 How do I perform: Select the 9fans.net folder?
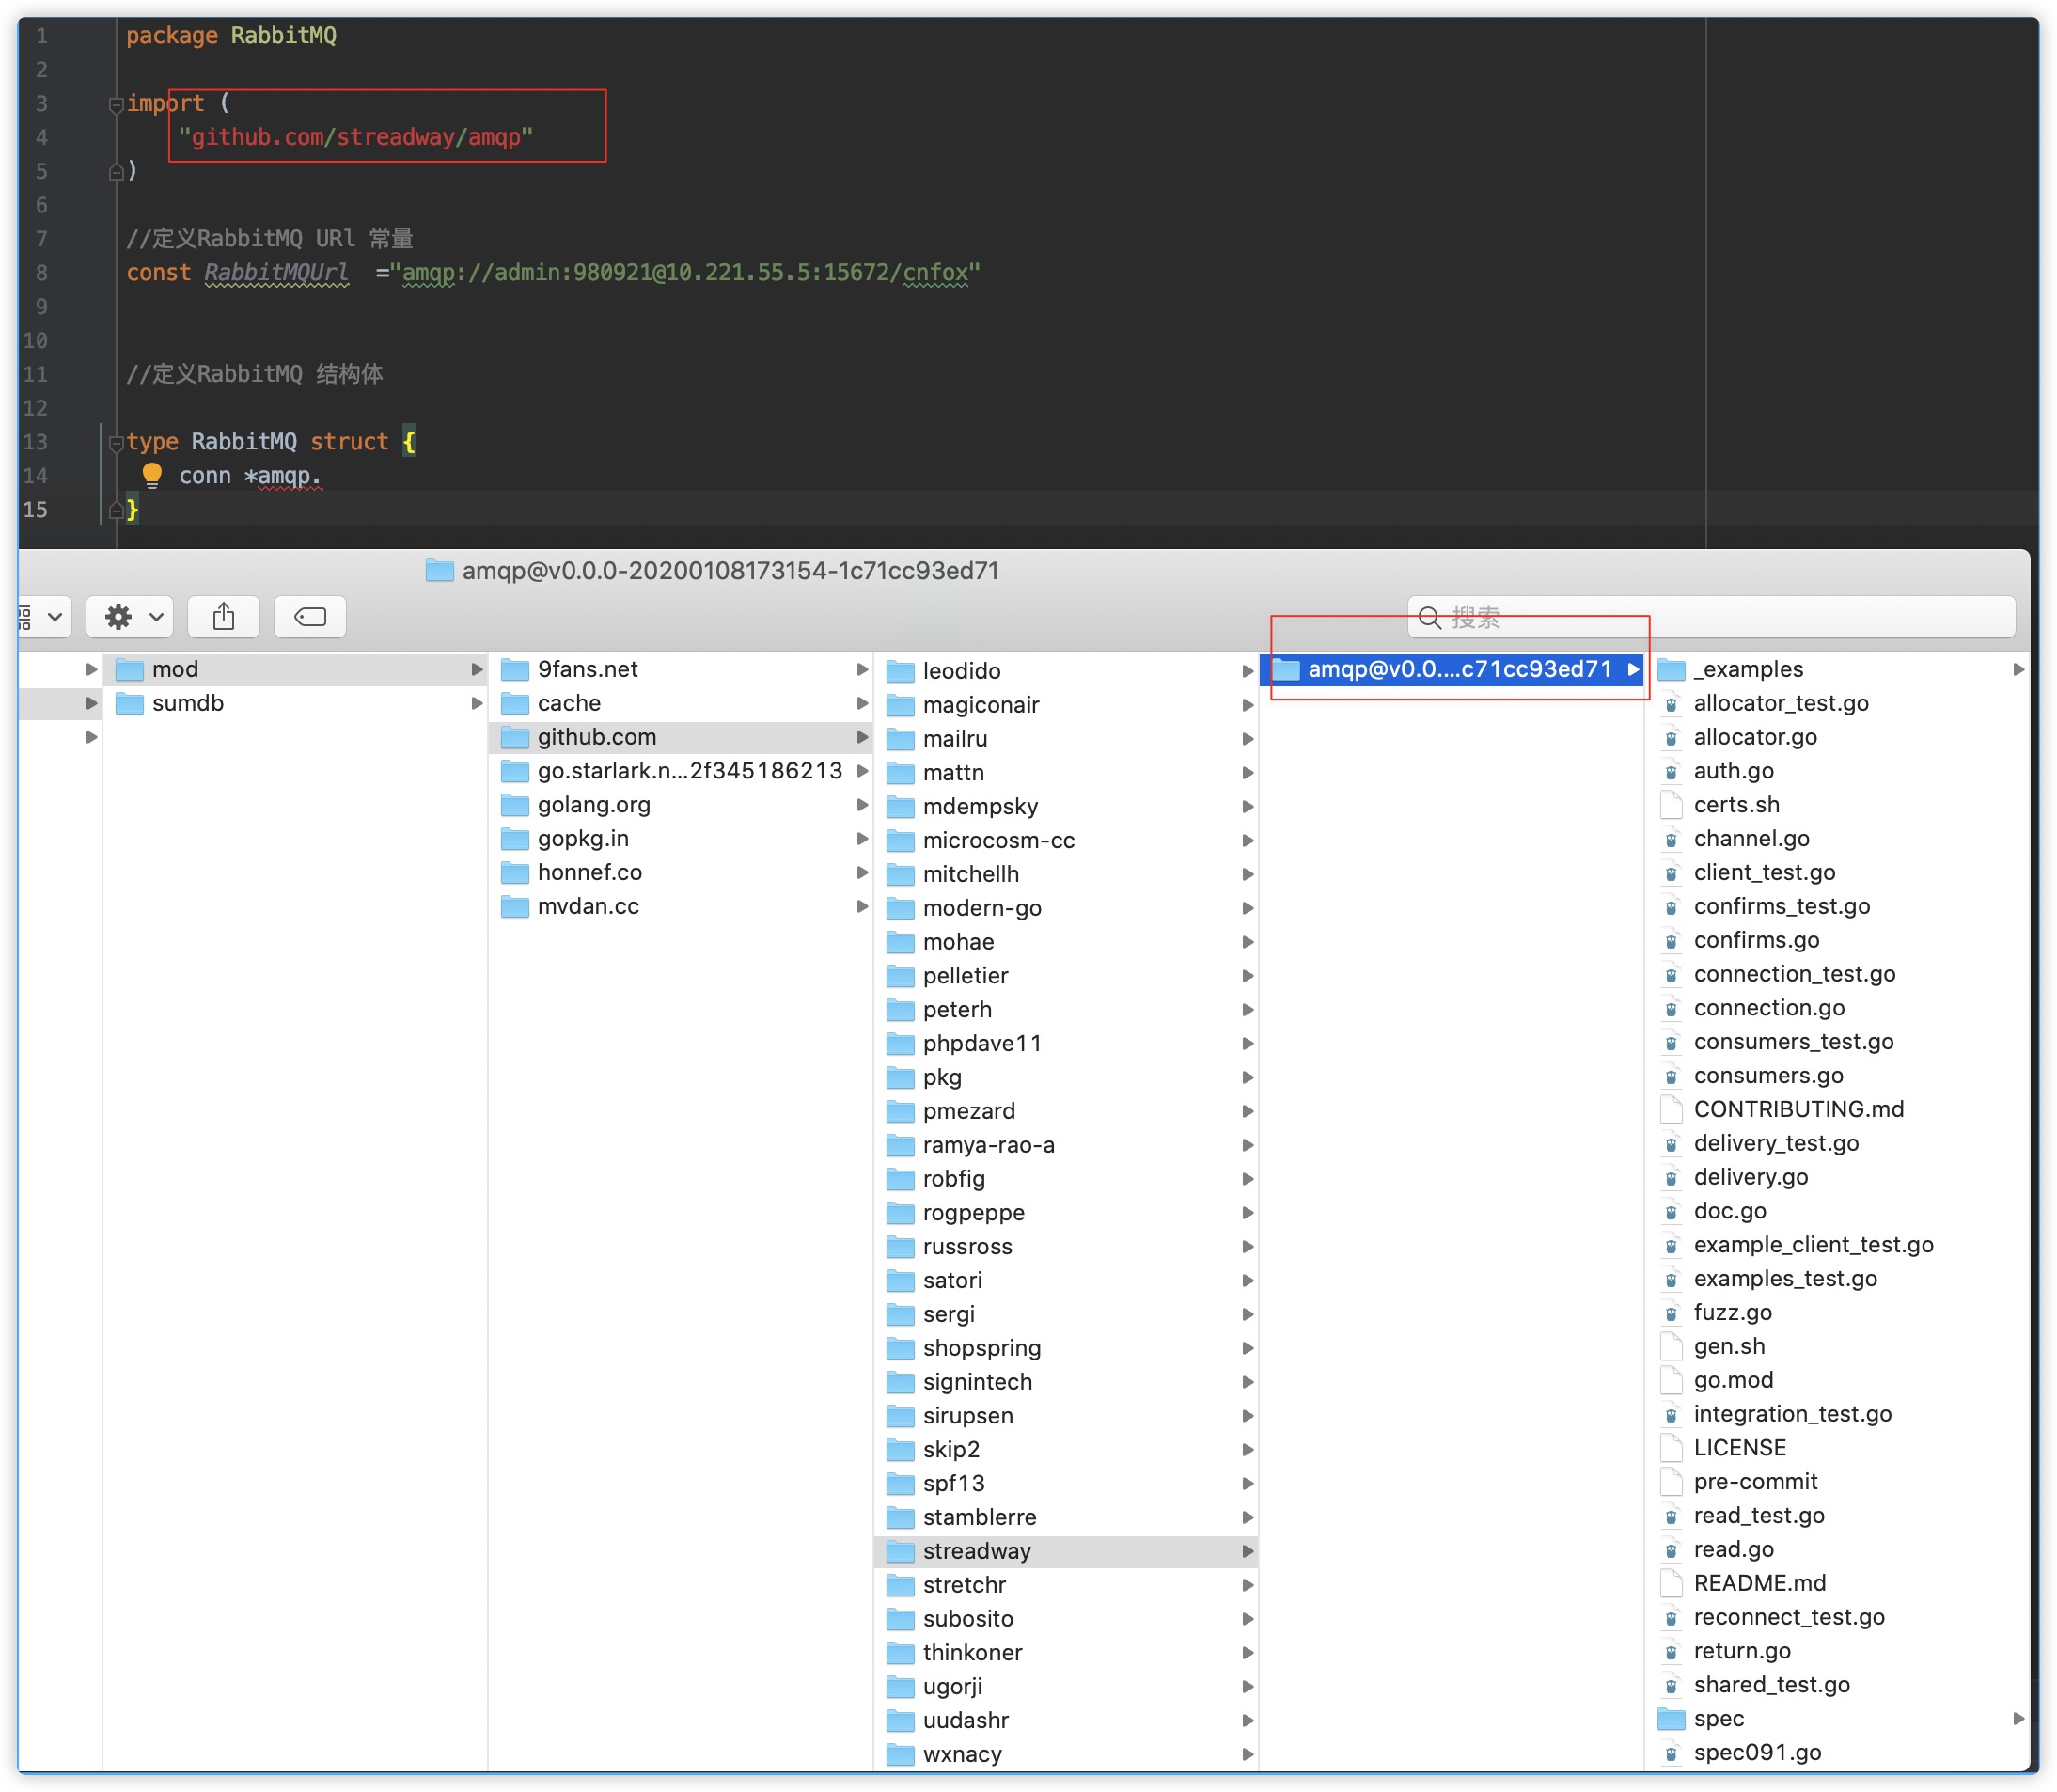click(681, 669)
